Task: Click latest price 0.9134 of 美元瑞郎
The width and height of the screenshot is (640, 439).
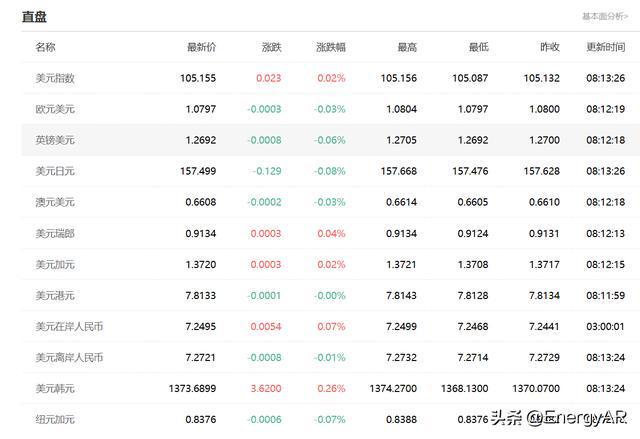Action: point(200,233)
